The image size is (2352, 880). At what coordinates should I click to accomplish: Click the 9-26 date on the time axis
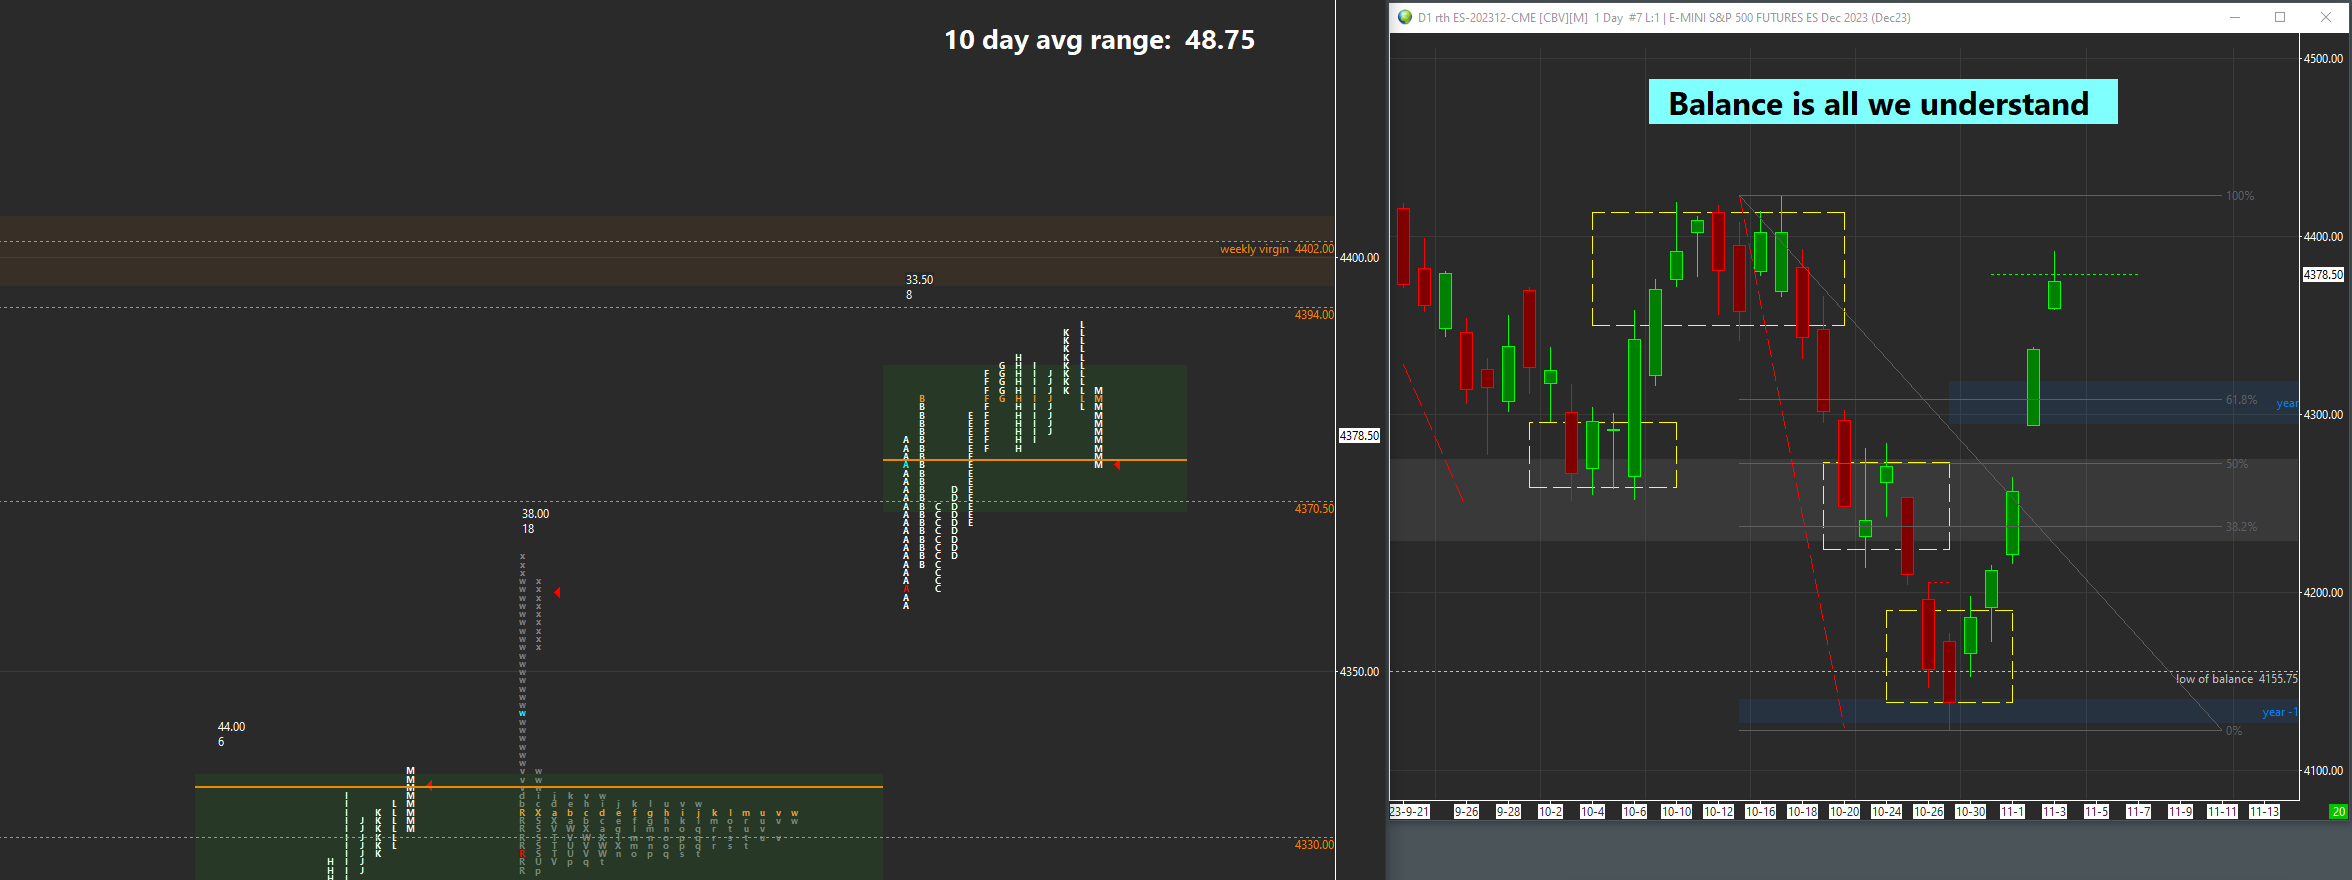1466,812
